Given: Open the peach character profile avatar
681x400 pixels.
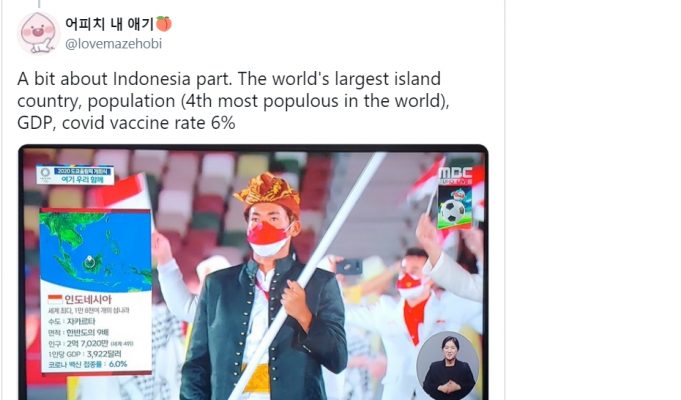Looking at the screenshot, I should point(38,33).
